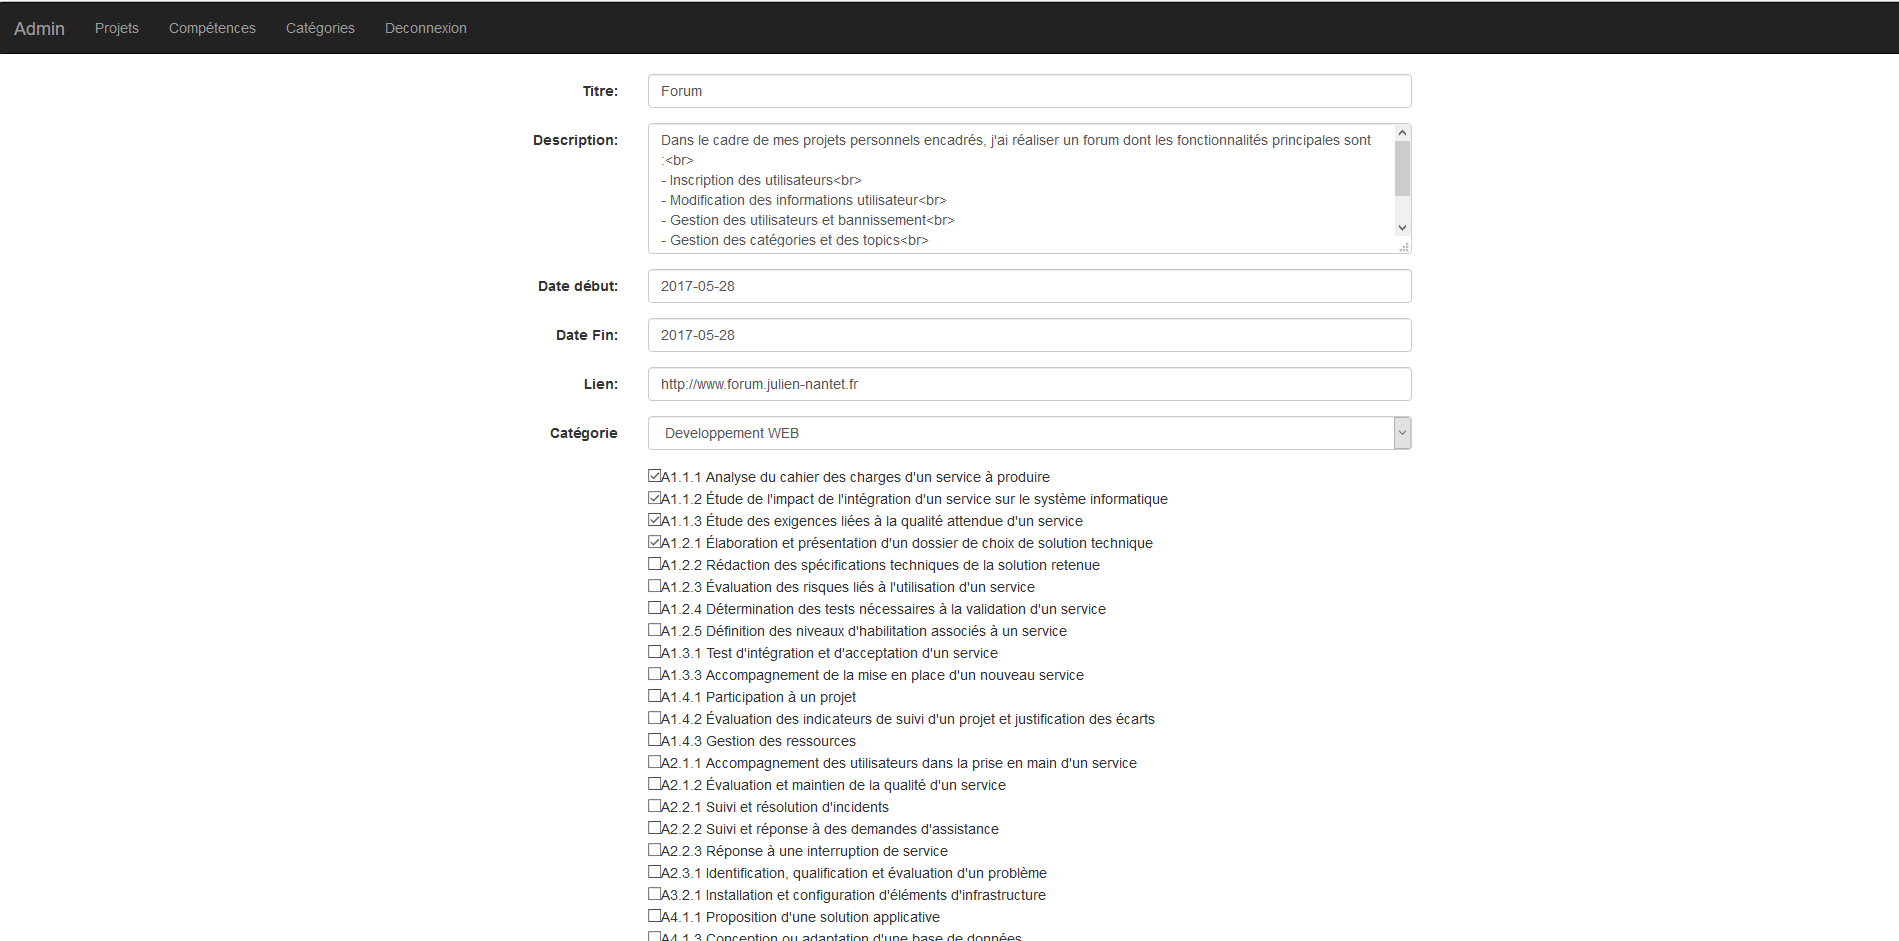Screen dimensions: 1899x941
Task: Check A1.4.3 Gestion des ressources
Action: point(654,740)
